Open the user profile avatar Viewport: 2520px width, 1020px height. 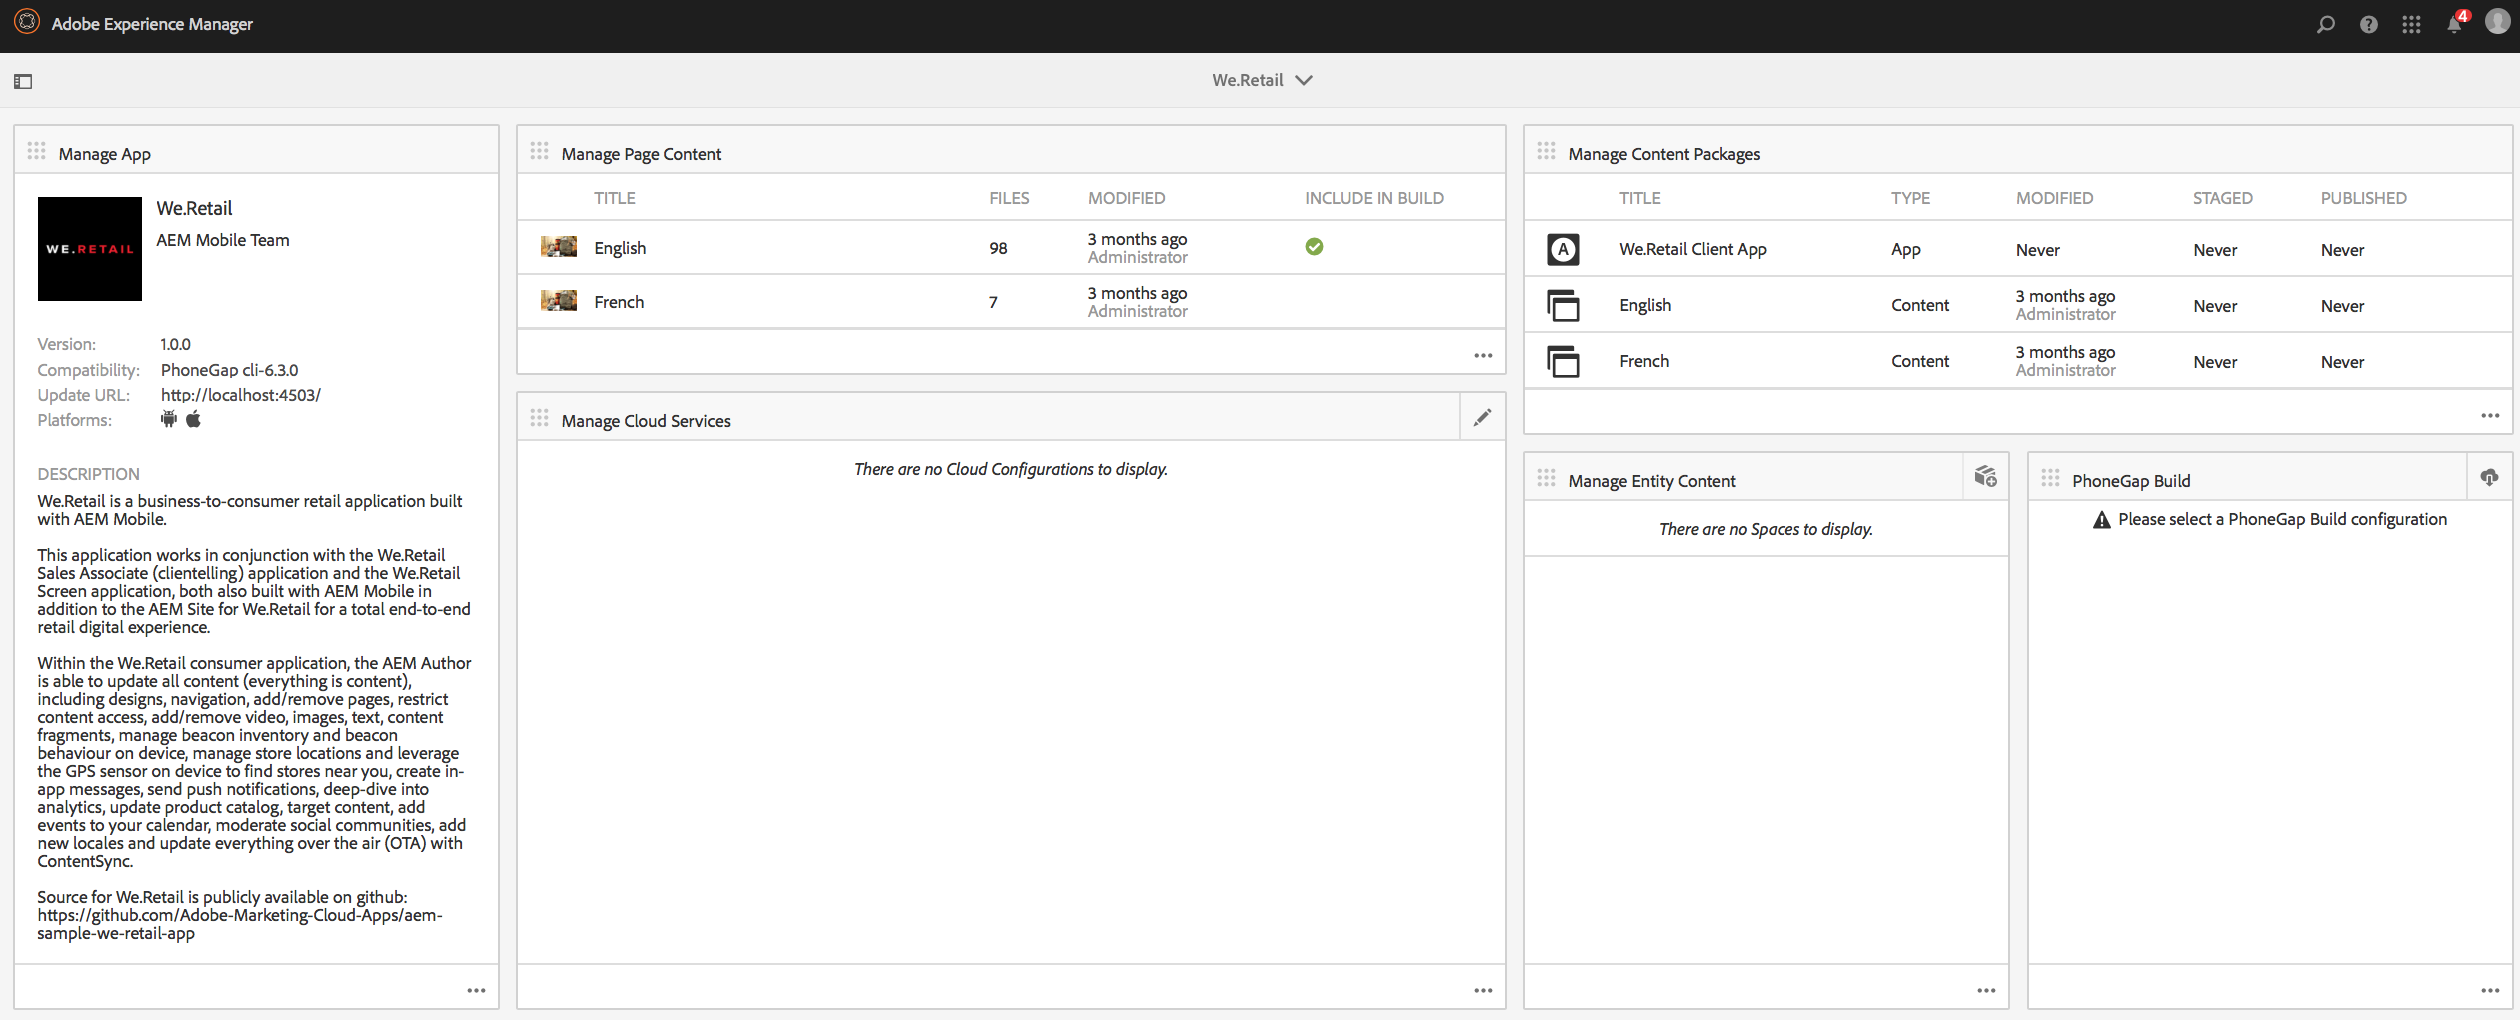2497,22
